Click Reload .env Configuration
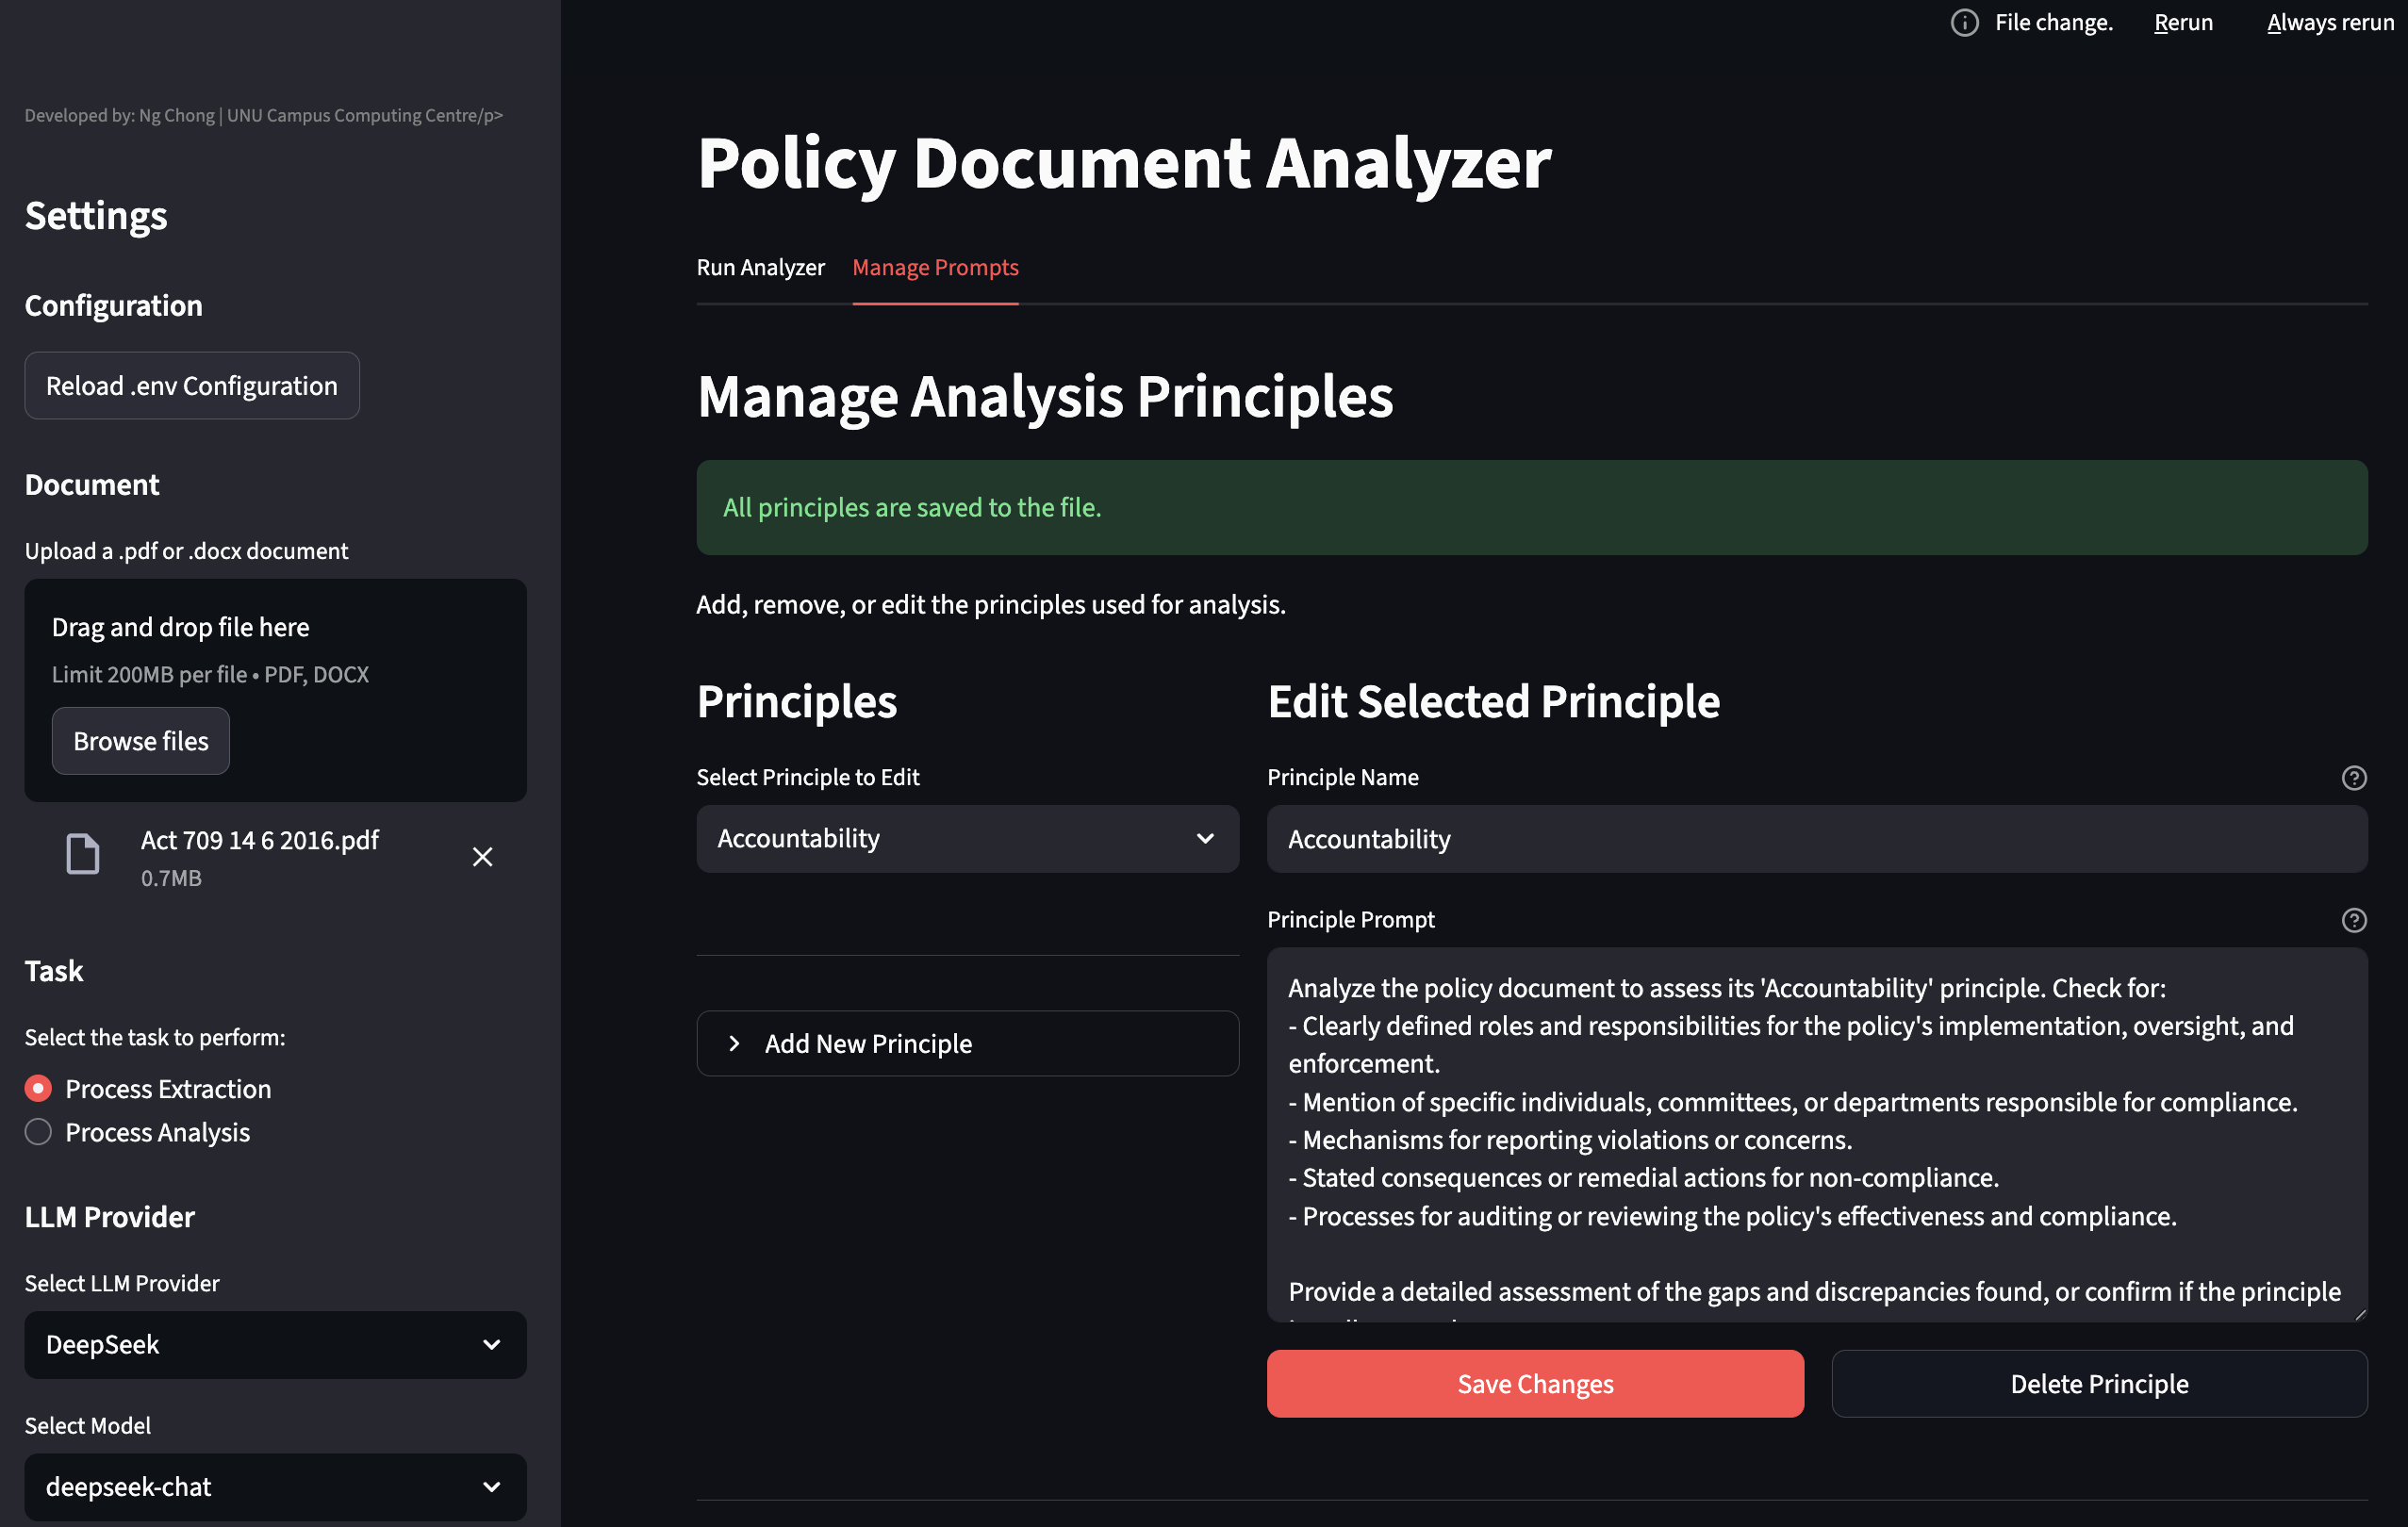The width and height of the screenshot is (2408, 1527). click(x=191, y=385)
